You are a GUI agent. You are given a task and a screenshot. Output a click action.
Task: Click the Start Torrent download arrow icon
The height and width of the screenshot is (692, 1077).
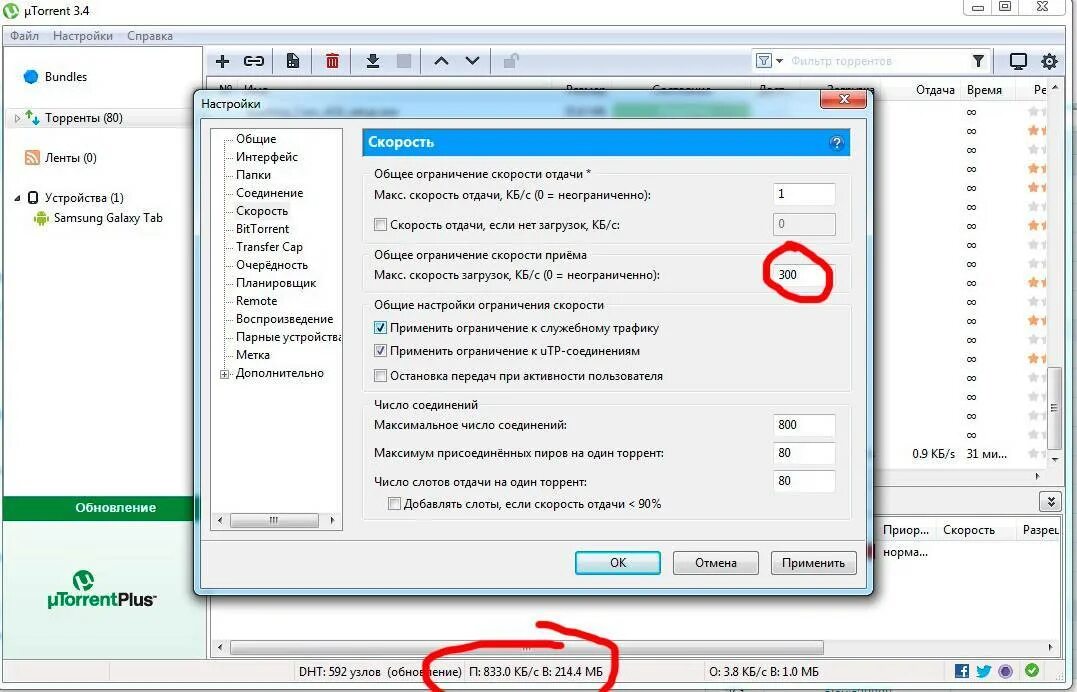[x=372, y=61]
